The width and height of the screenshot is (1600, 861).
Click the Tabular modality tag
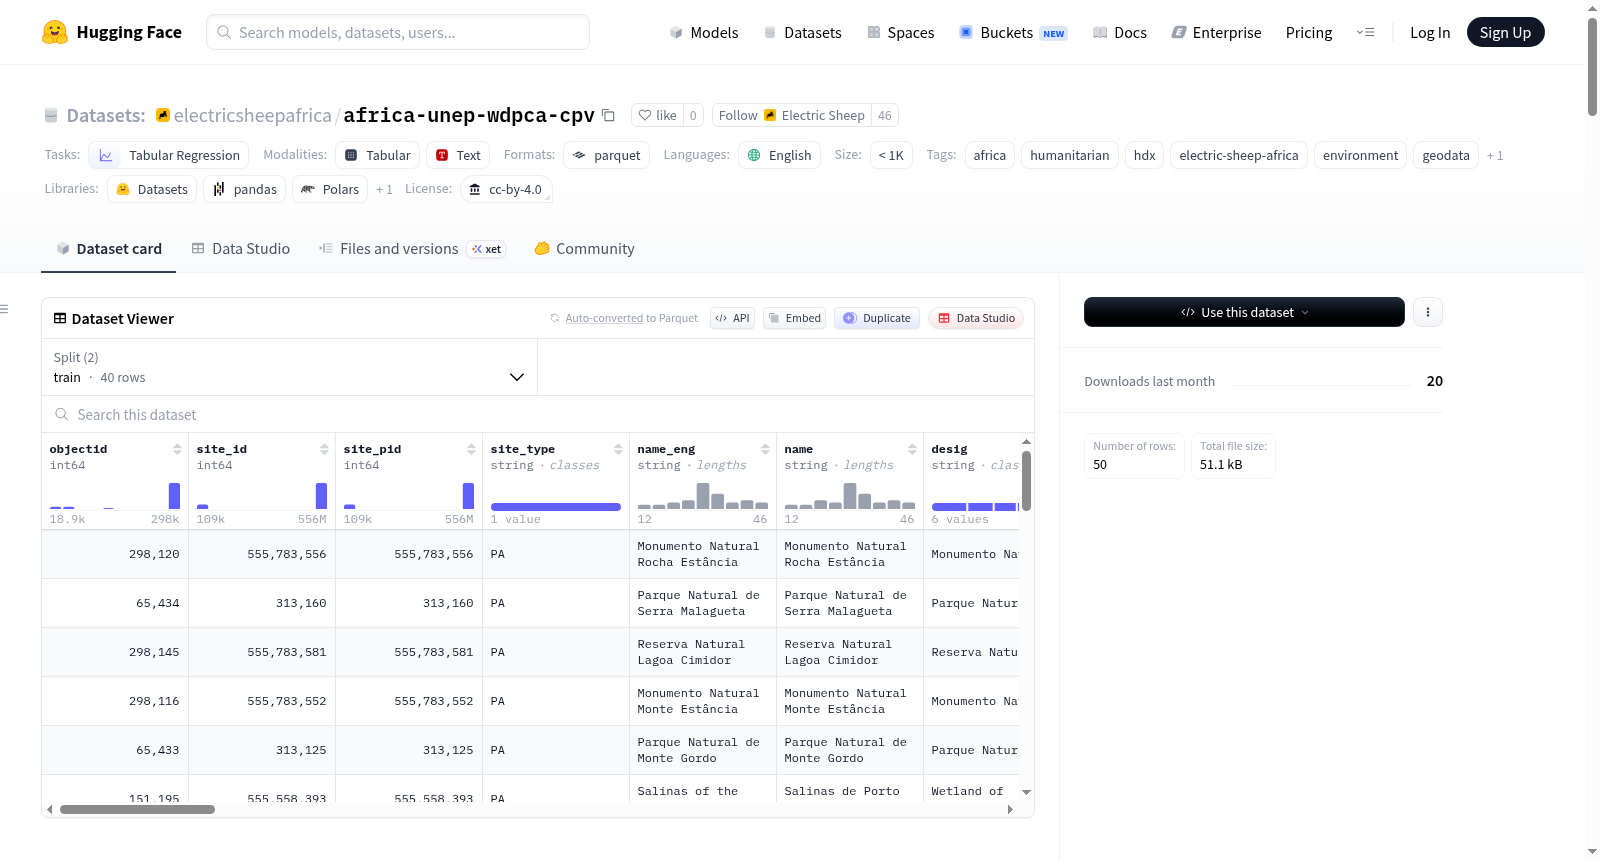click(x=378, y=155)
